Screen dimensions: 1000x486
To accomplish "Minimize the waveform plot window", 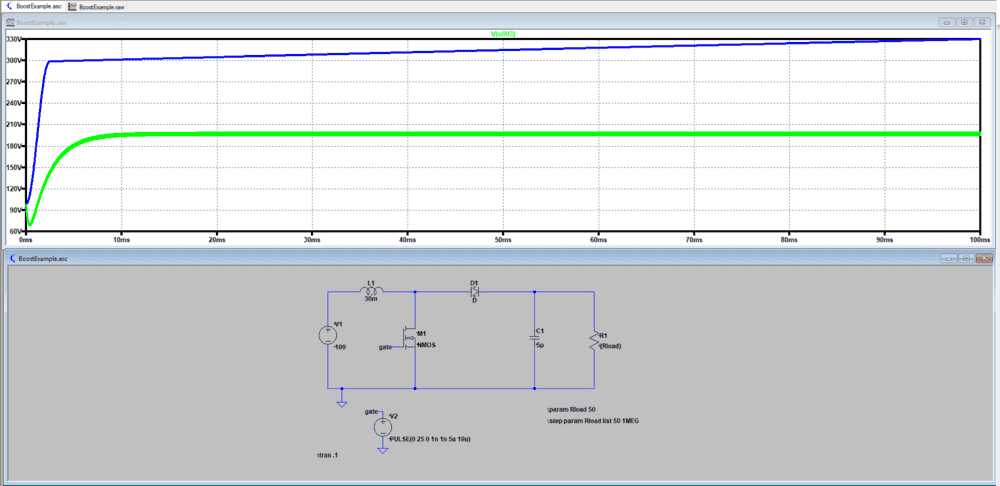I will point(945,21).
